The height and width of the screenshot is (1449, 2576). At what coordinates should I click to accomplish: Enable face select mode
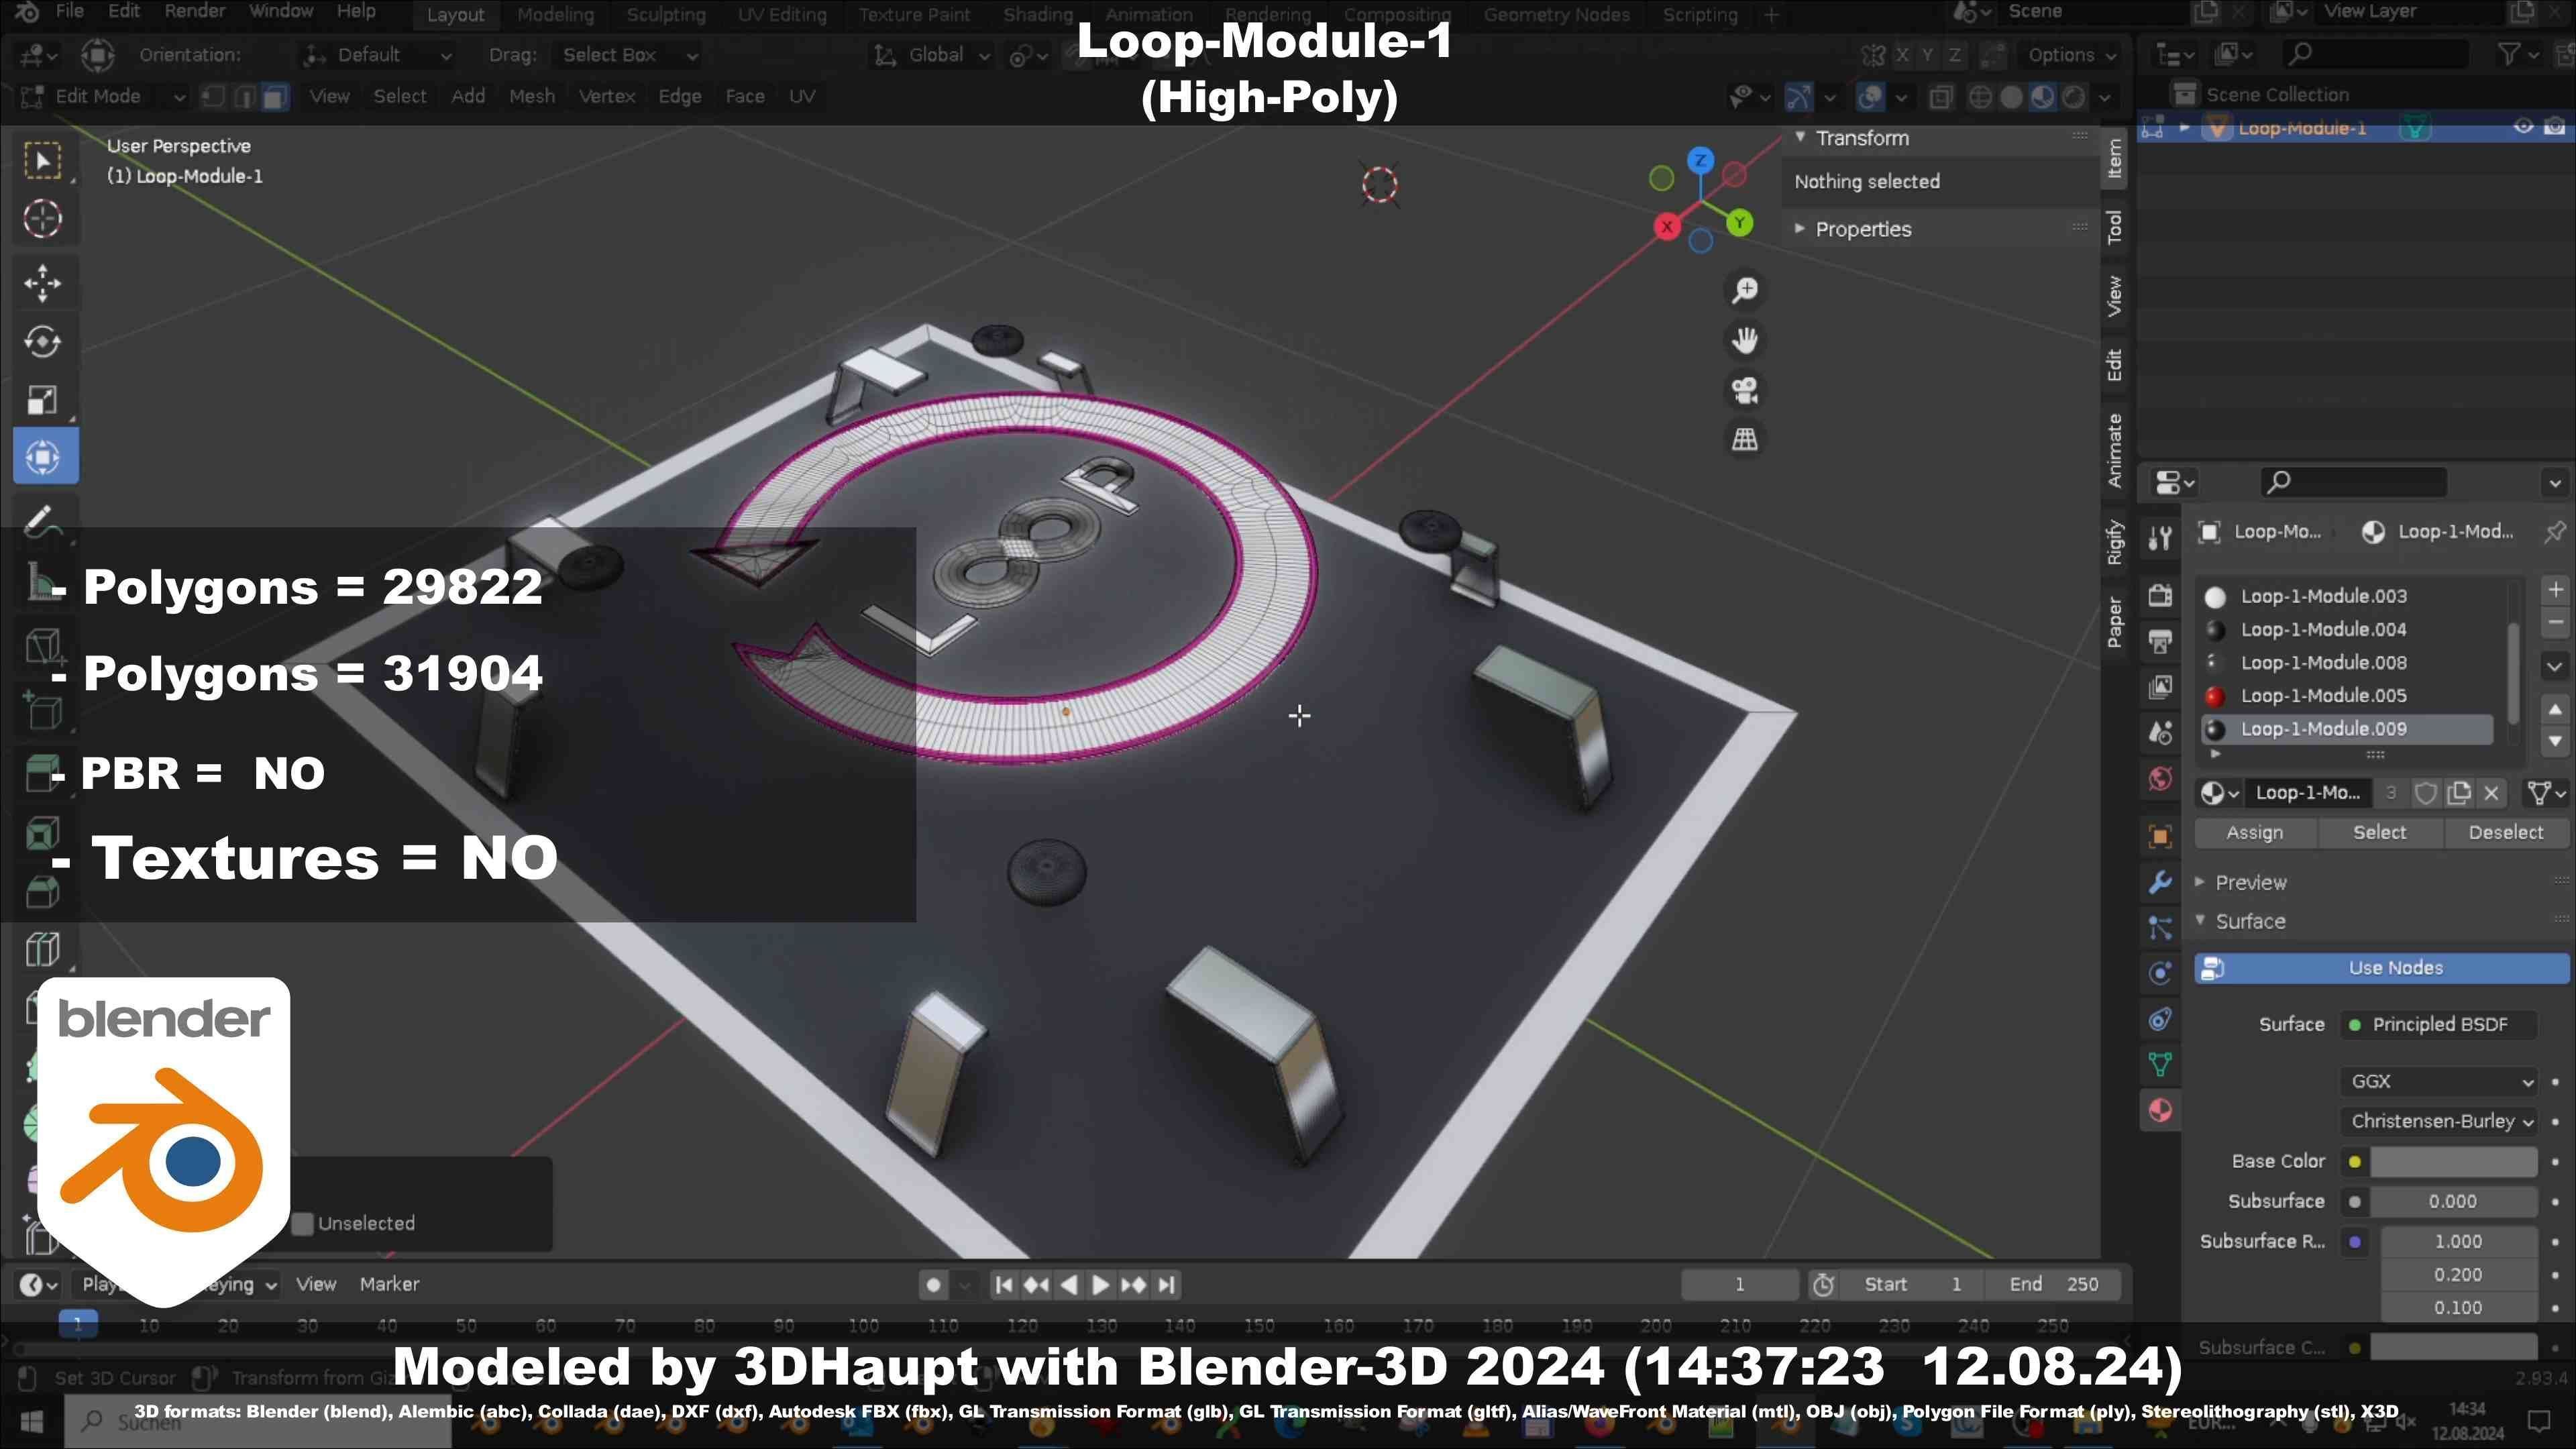(x=275, y=97)
